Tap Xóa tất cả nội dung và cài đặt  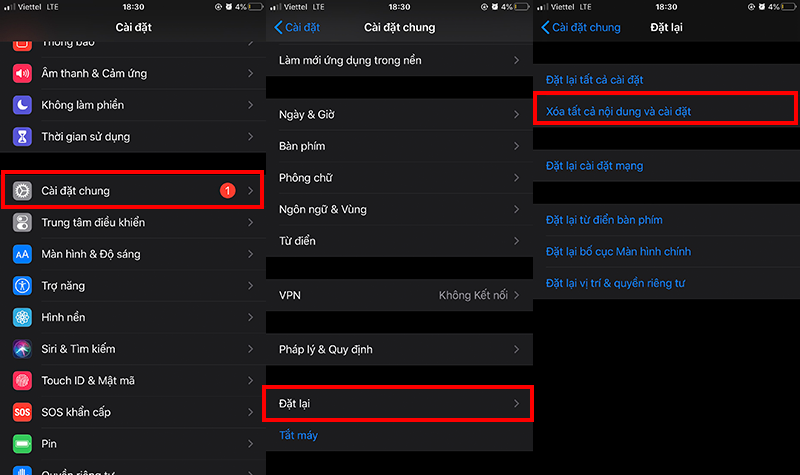pyautogui.click(x=618, y=111)
